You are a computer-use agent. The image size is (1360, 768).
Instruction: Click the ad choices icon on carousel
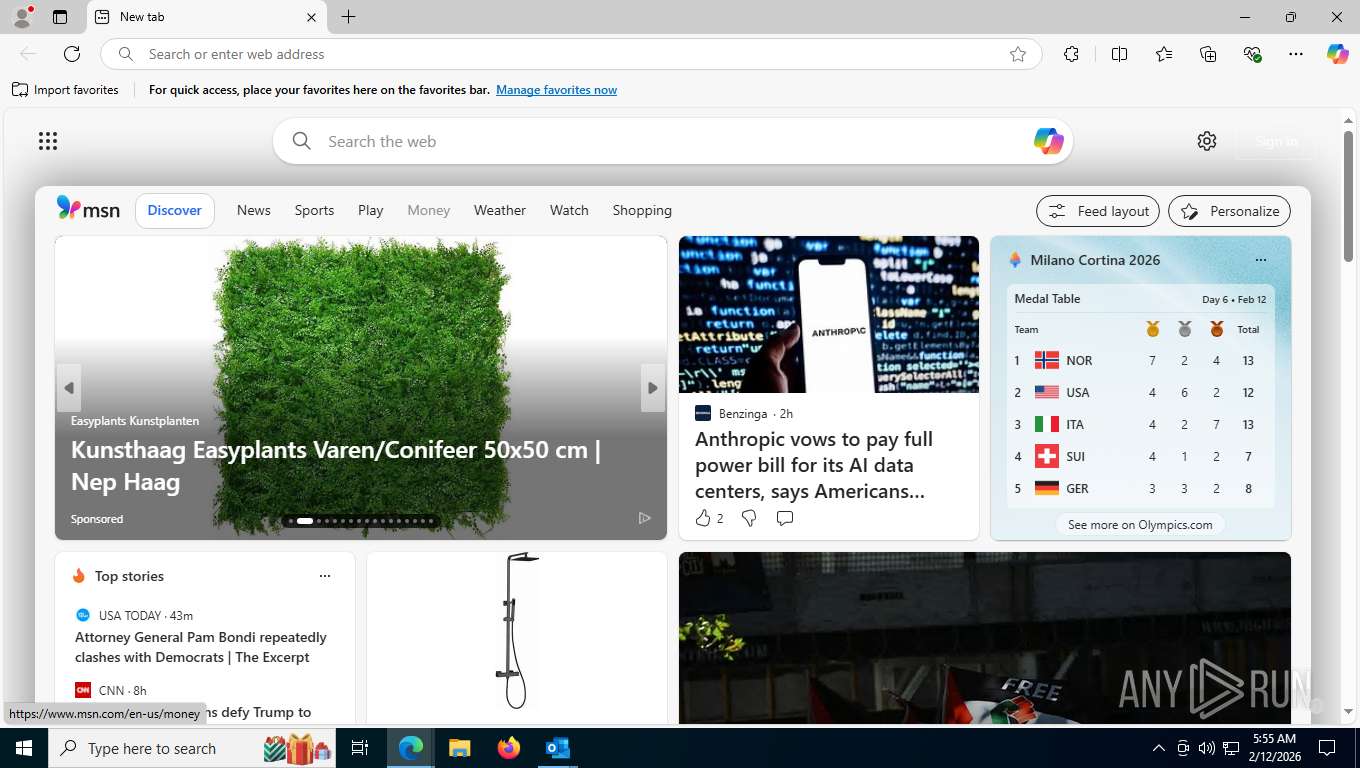pyautogui.click(x=644, y=518)
